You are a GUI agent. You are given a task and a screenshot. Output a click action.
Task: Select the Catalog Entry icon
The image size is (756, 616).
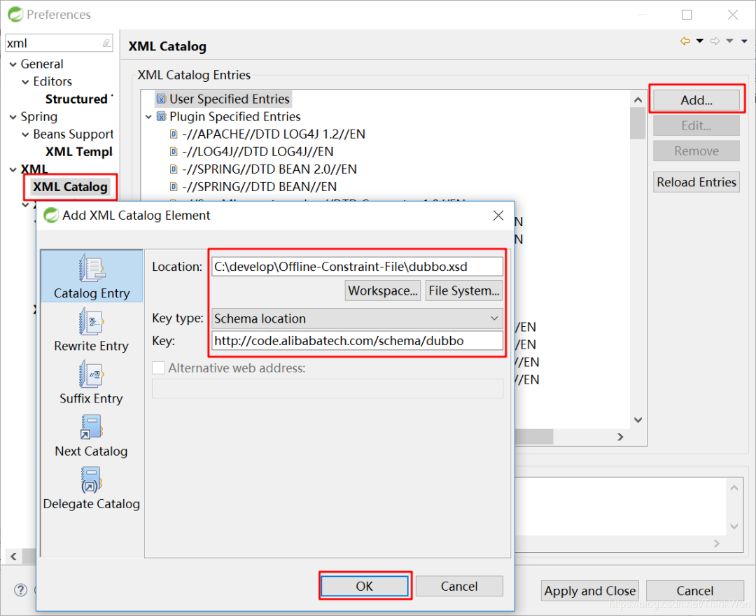point(92,268)
